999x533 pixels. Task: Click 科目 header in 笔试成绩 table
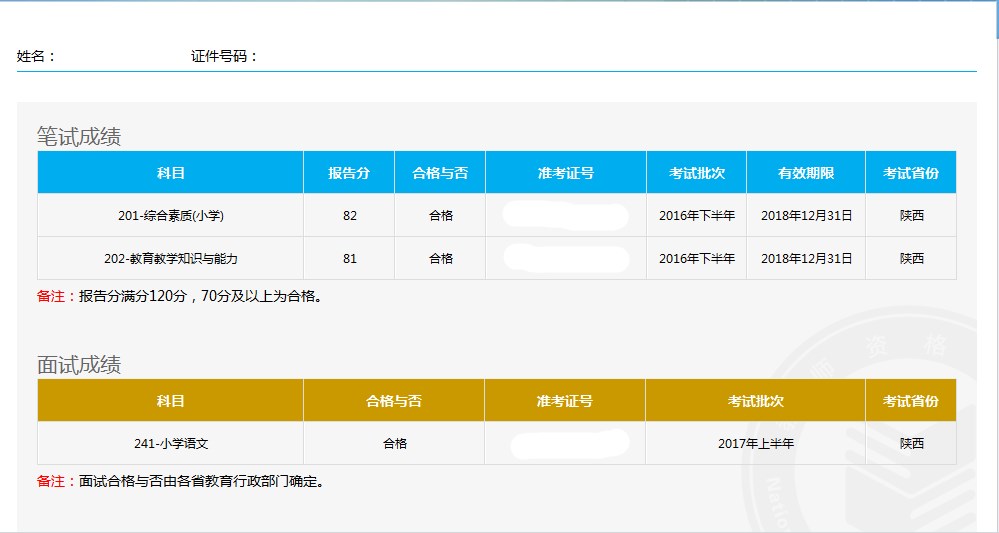pos(170,173)
